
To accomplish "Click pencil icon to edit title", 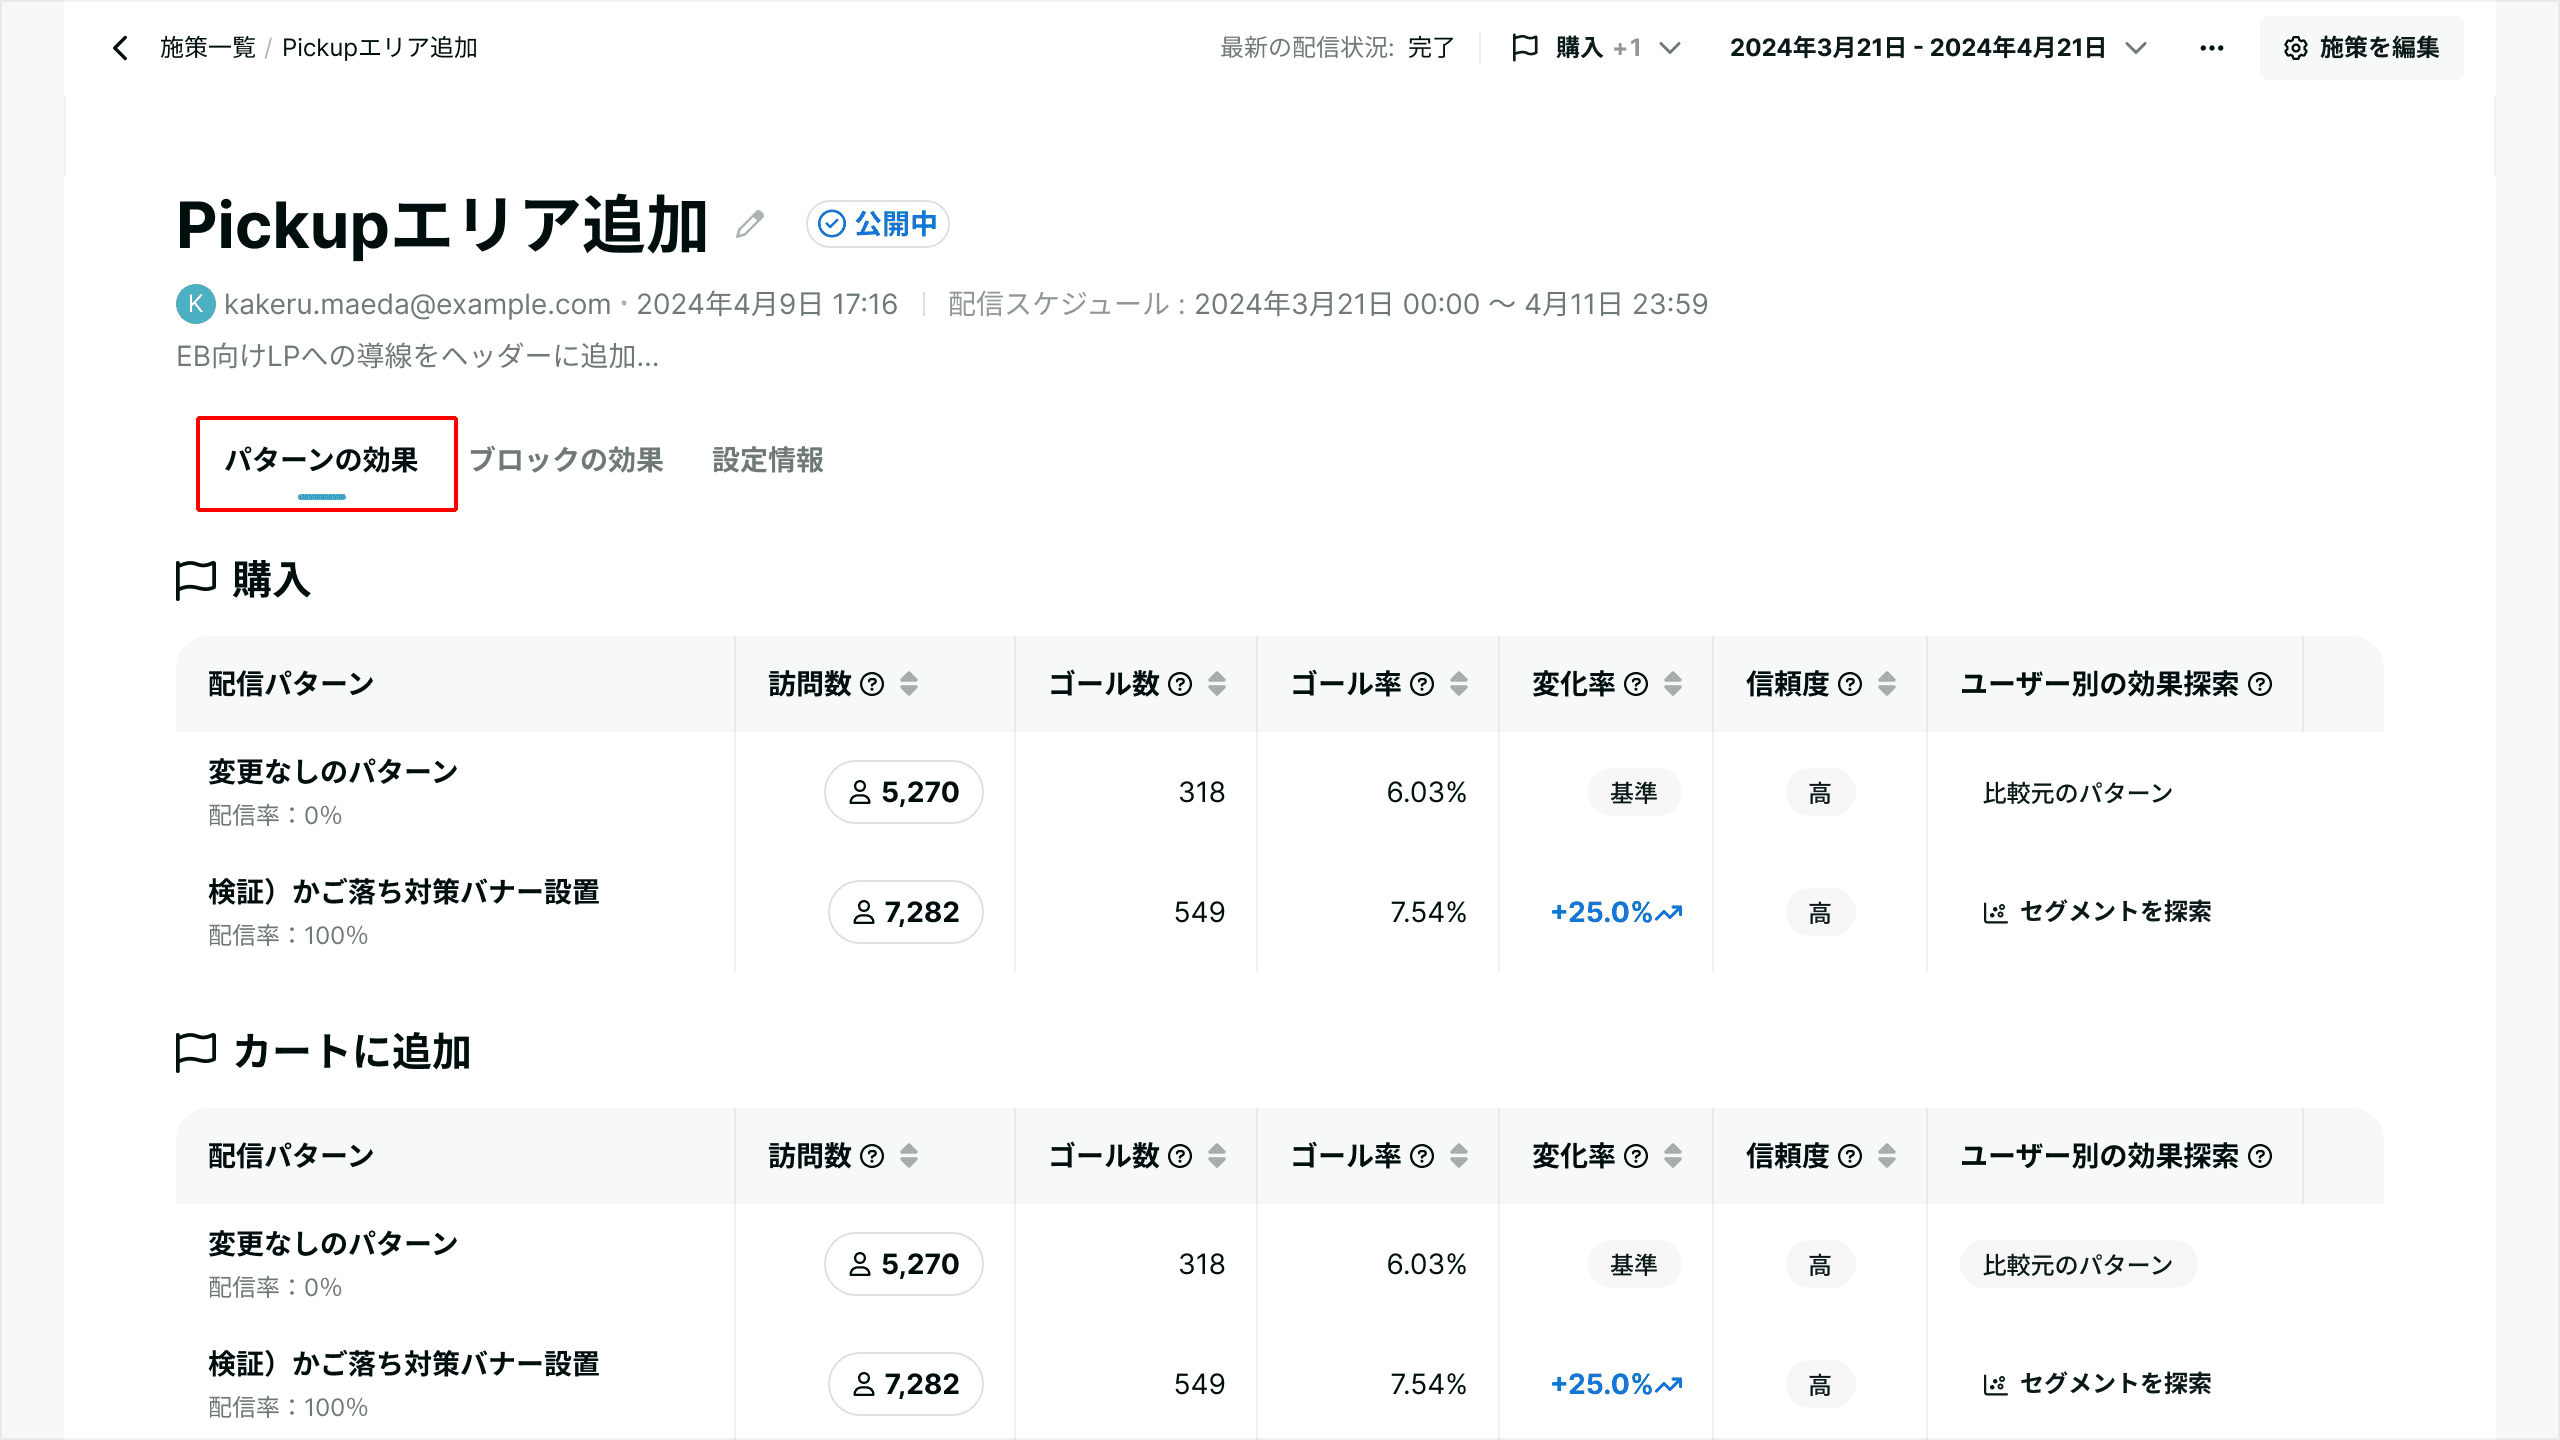I will 750,224.
